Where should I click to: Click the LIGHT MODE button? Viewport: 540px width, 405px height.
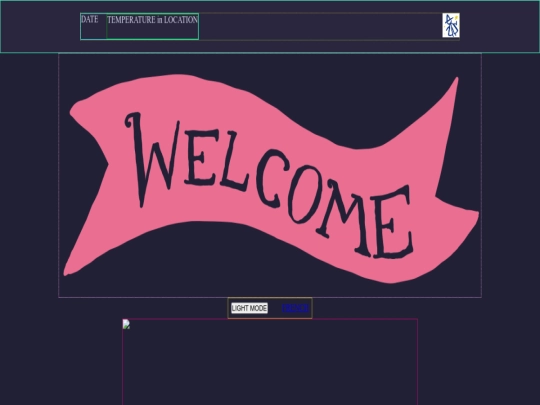click(249, 308)
